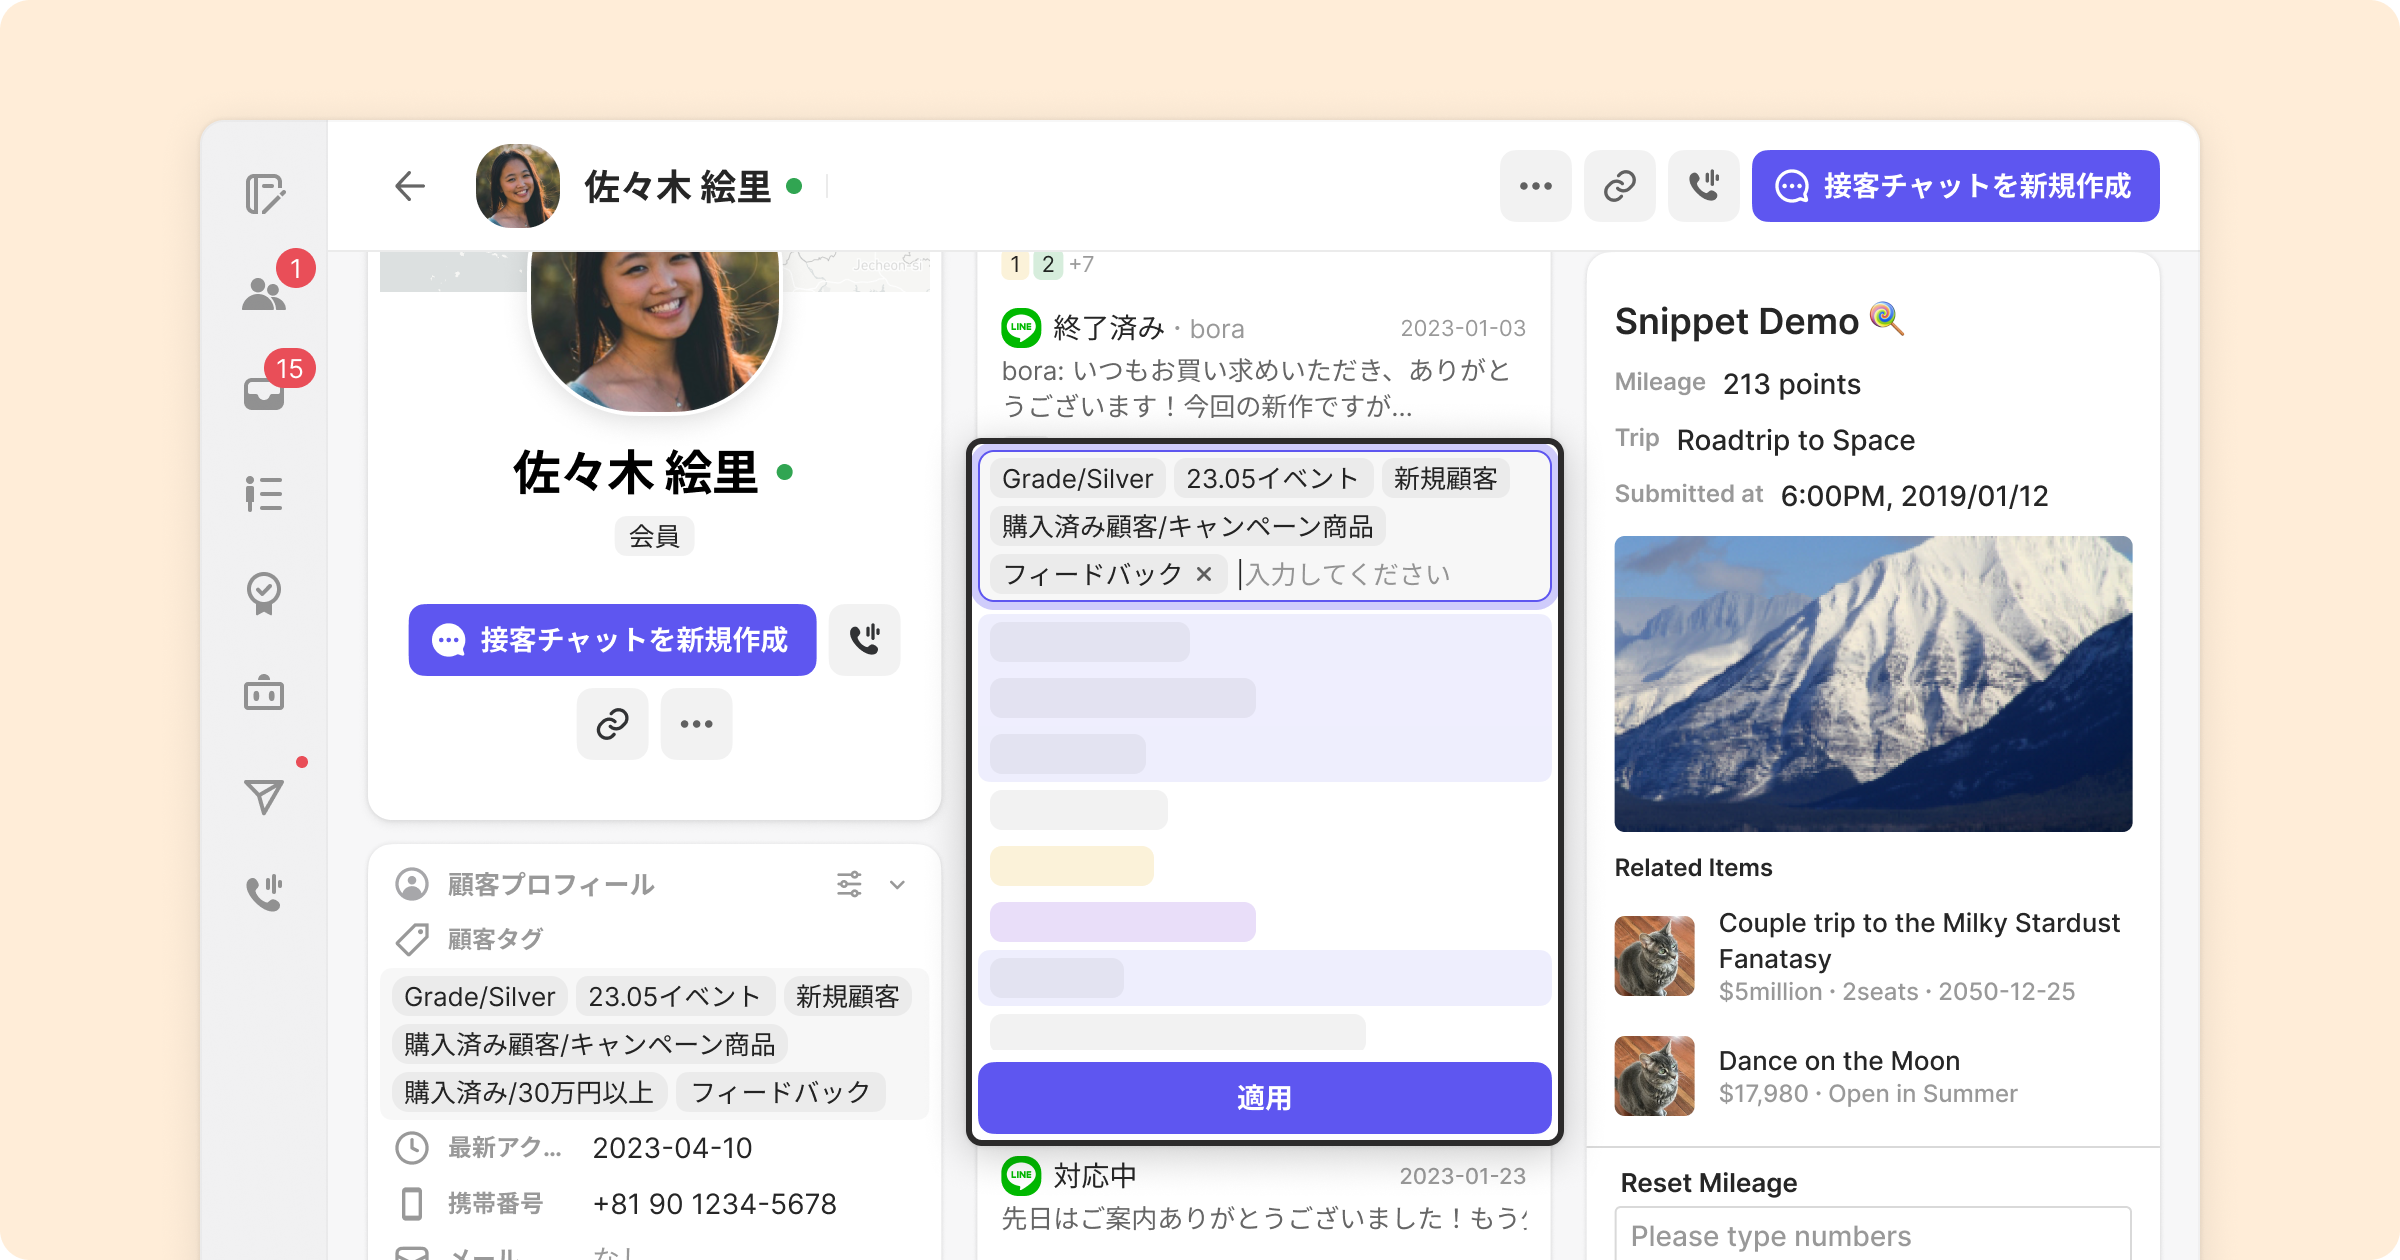
Task: Open 顧客プロフィール filter settings icon
Action: click(849, 884)
